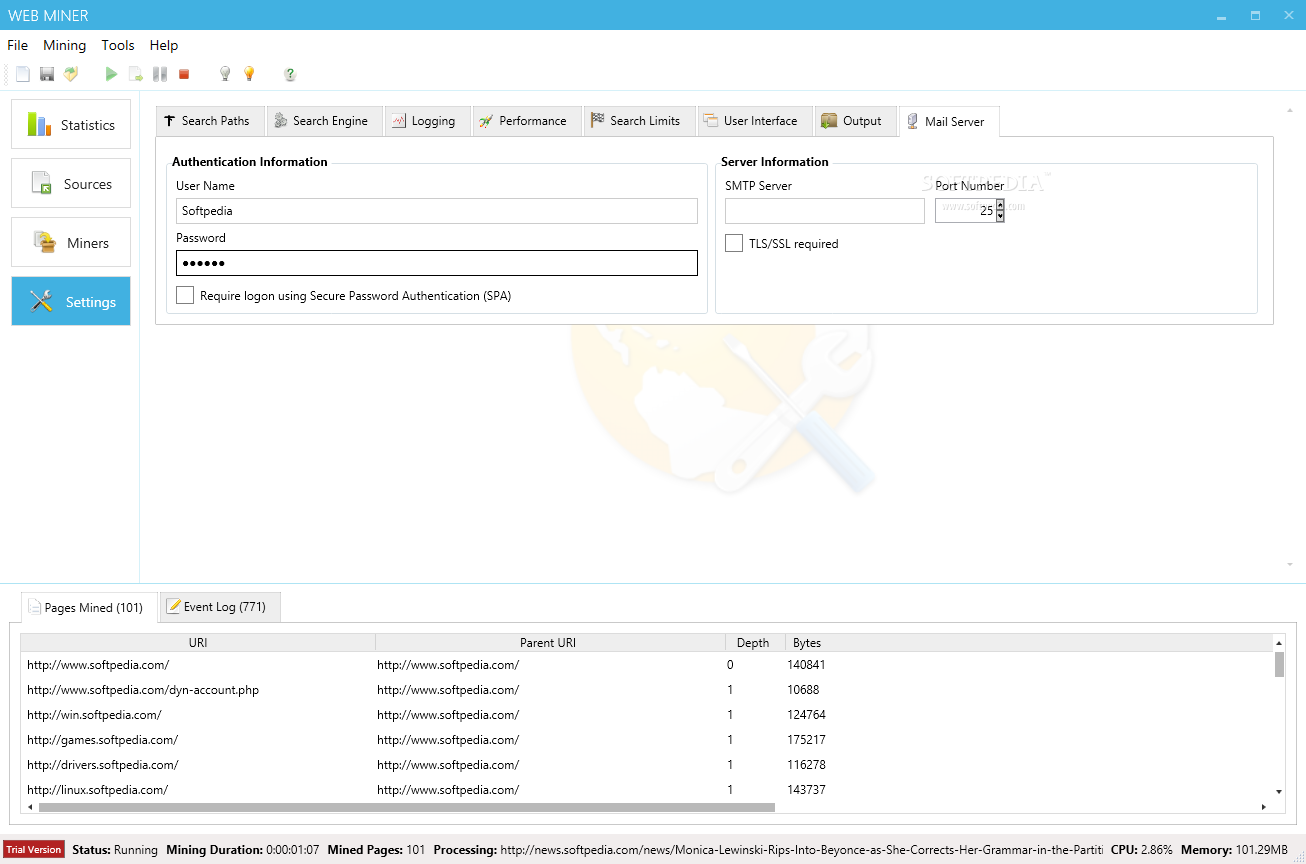Select the Settings sidebar button
Viewport: 1306px width, 864px height.
pyautogui.click(x=71, y=301)
